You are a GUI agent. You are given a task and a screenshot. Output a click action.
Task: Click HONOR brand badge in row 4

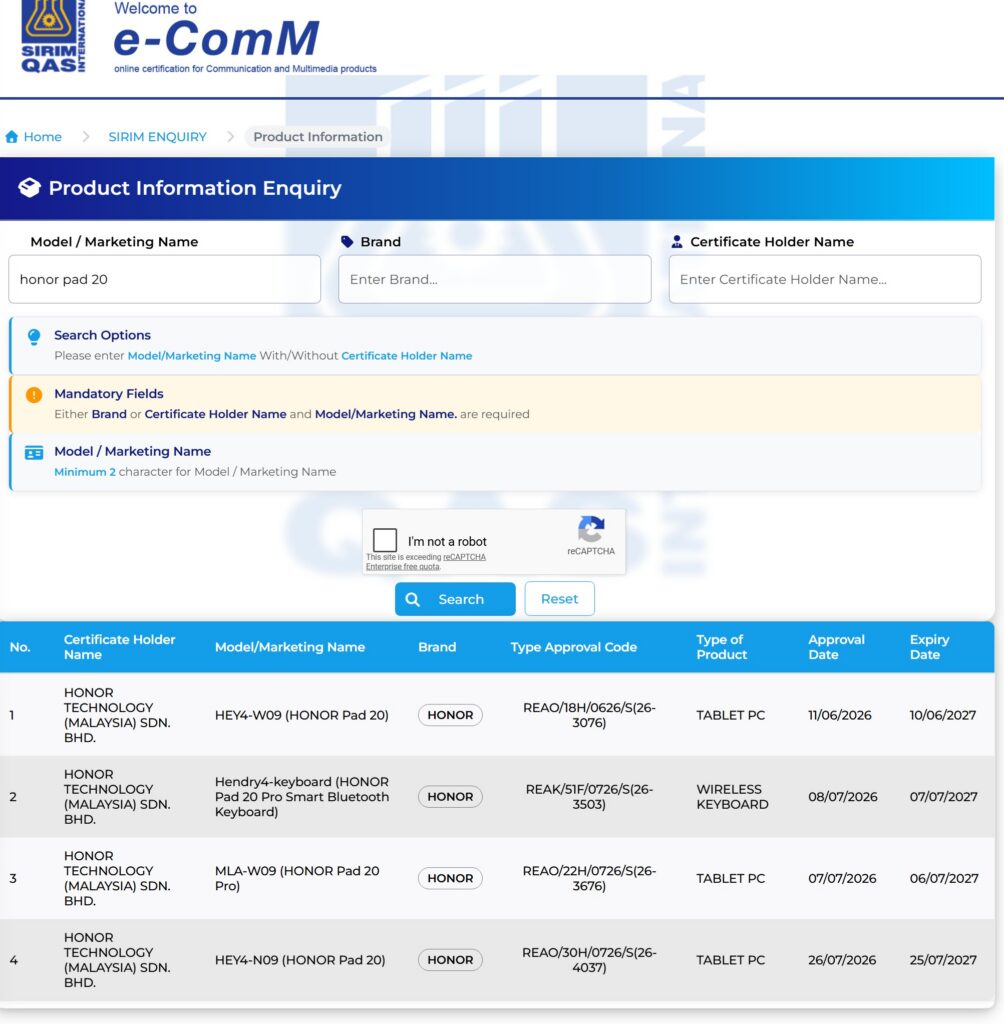[x=450, y=960]
